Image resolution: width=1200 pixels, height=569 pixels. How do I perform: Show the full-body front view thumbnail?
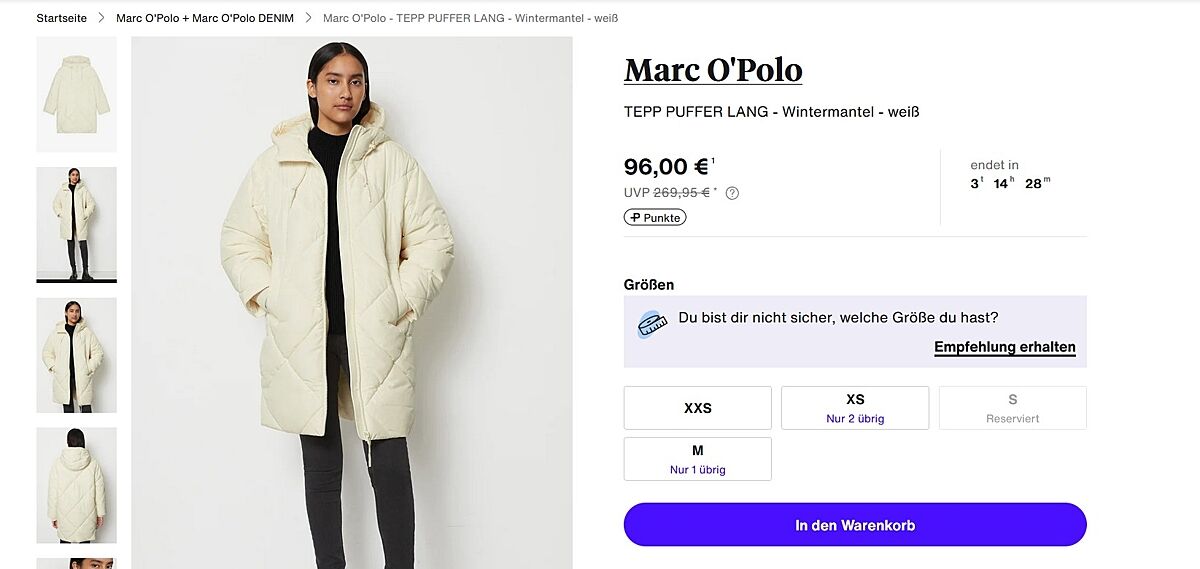76,225
